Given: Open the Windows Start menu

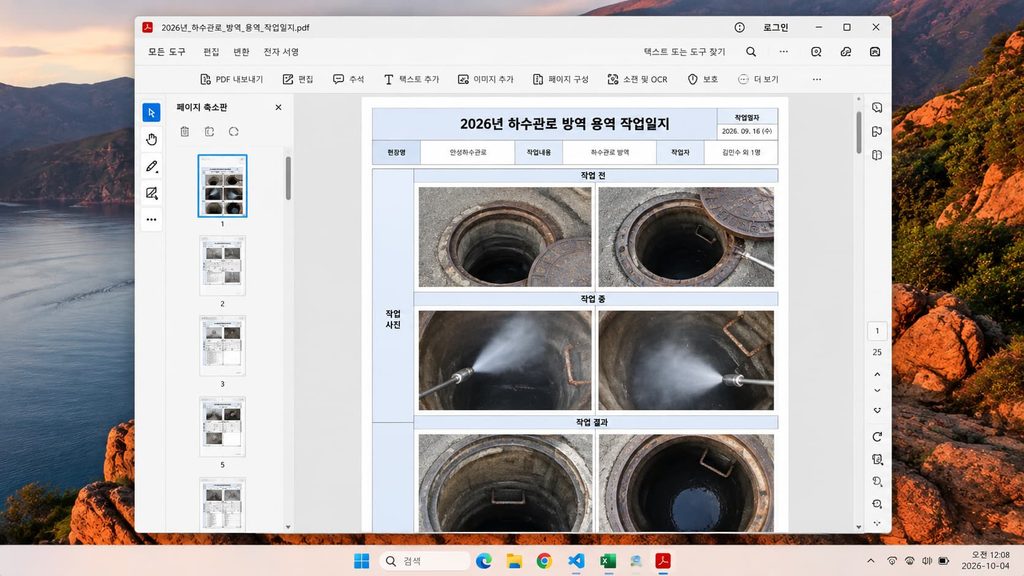Looking at the screenshot, I should click(x=361, y=561).
